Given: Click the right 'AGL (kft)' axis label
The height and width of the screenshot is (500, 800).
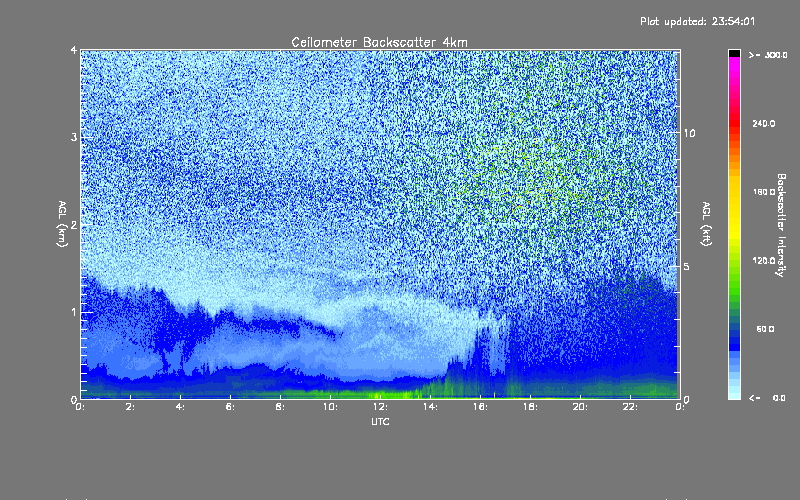Looking at the screenshot, I should pyautogui.click(x=707, y=224).
